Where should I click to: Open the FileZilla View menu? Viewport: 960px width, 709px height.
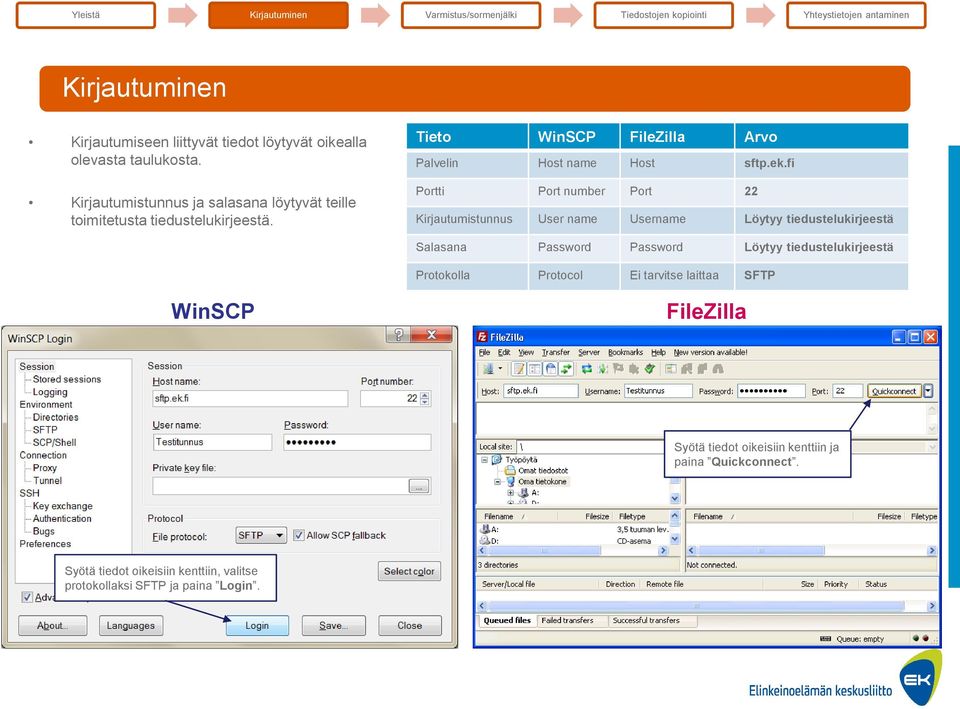(x=526, y=353)
